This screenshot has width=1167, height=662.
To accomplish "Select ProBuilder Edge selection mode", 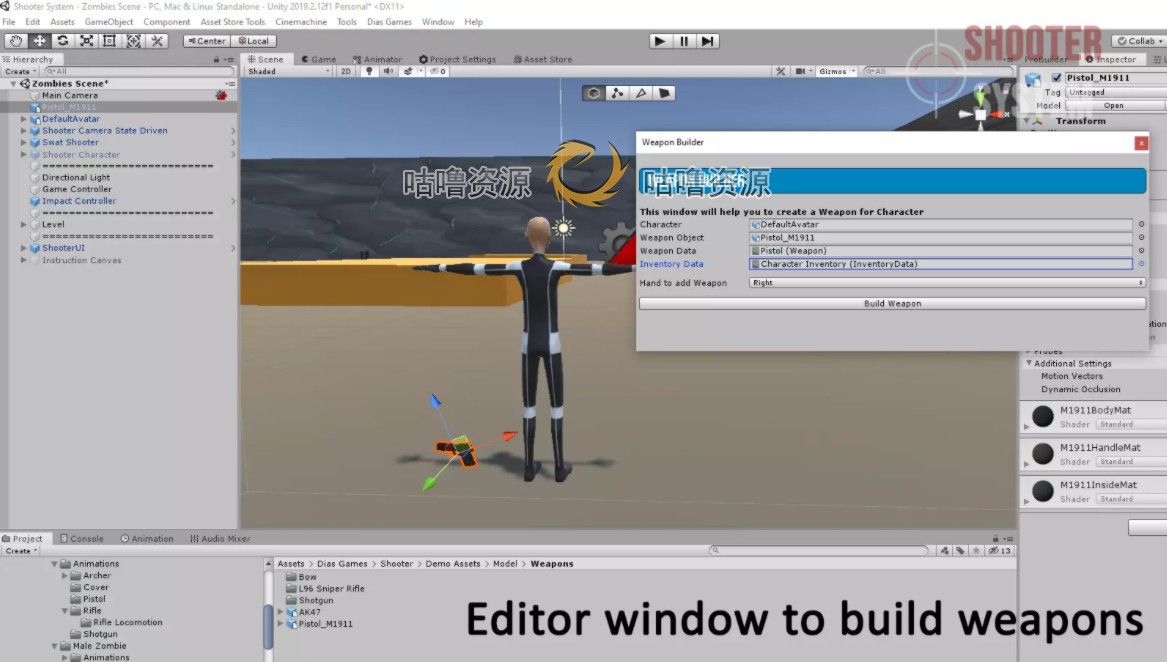I will (x=641, y=93).
